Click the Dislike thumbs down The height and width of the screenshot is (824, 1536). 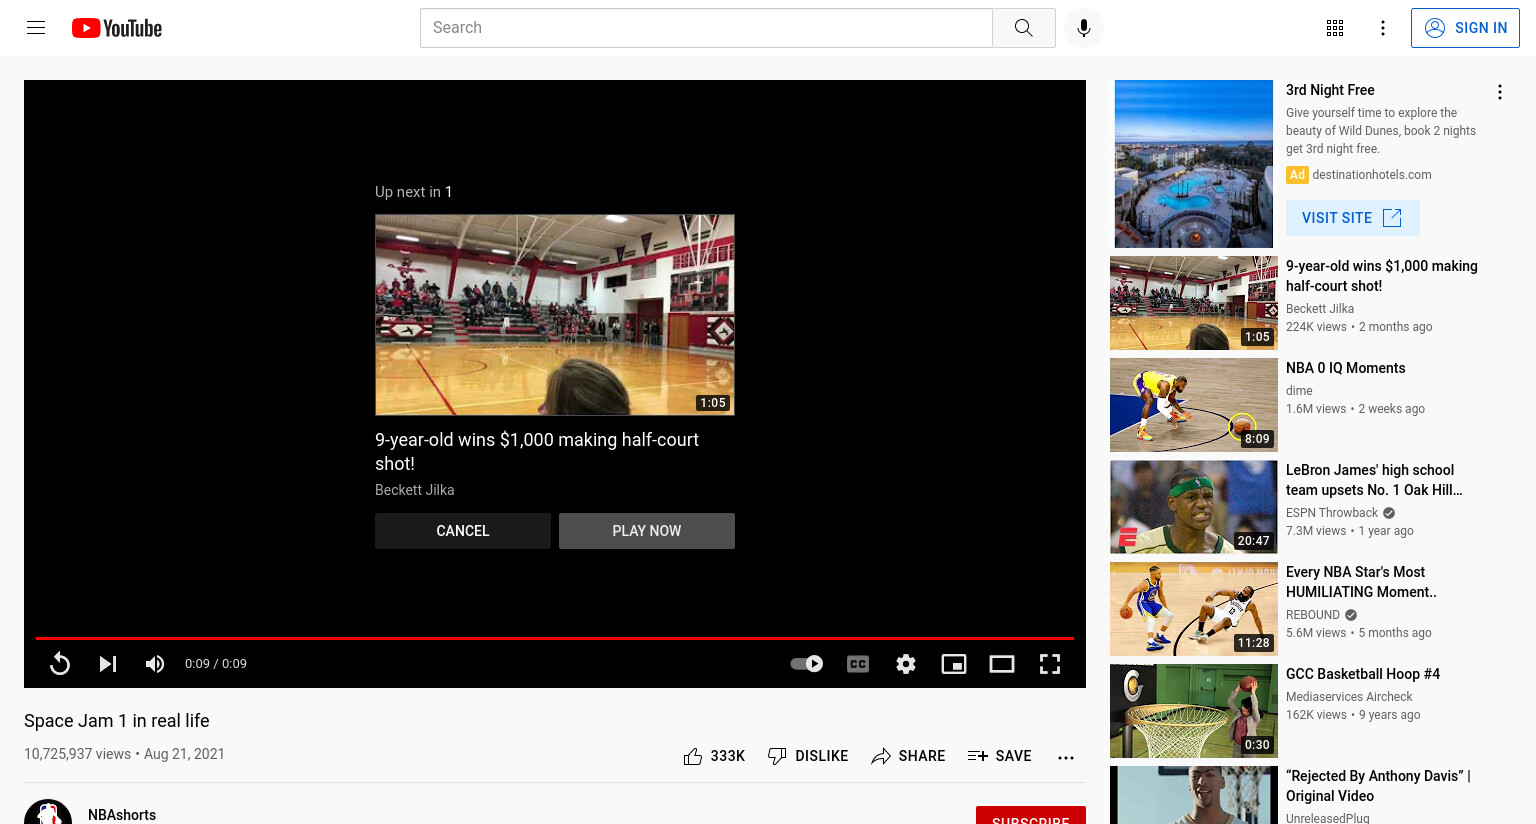coord(806,756)
